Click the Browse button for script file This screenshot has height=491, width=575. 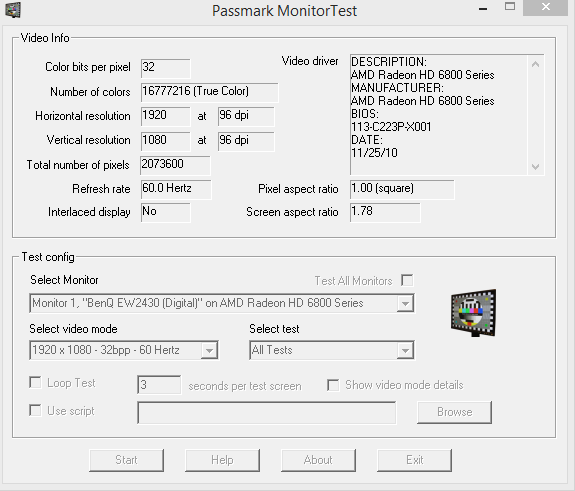[x=454, y=412]
